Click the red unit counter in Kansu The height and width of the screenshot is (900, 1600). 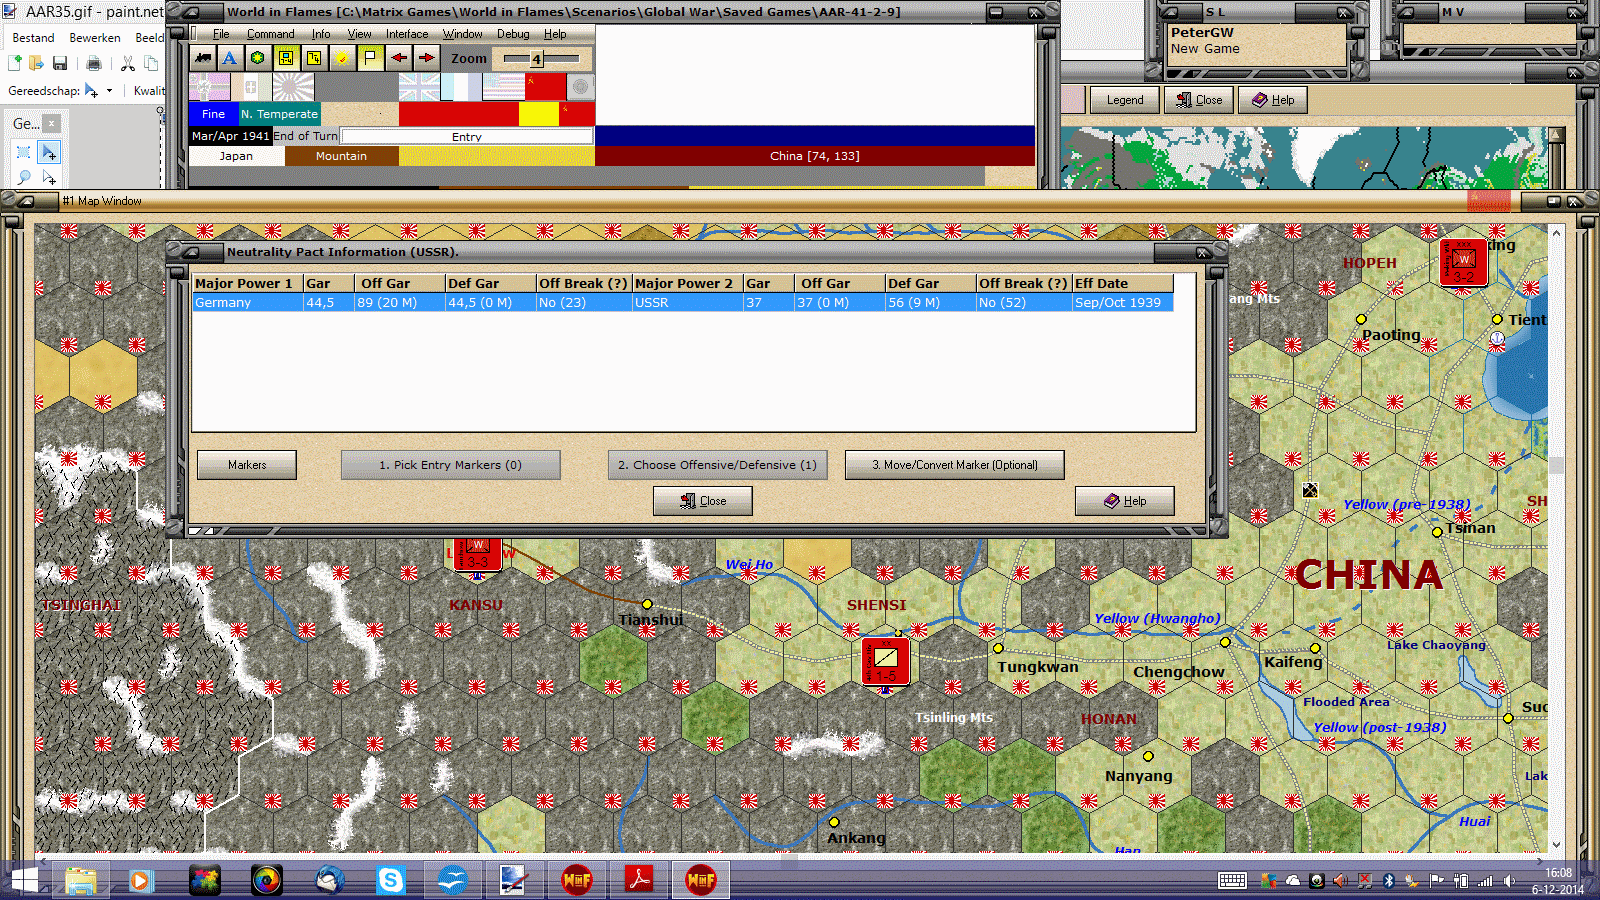tap(477, 554)
